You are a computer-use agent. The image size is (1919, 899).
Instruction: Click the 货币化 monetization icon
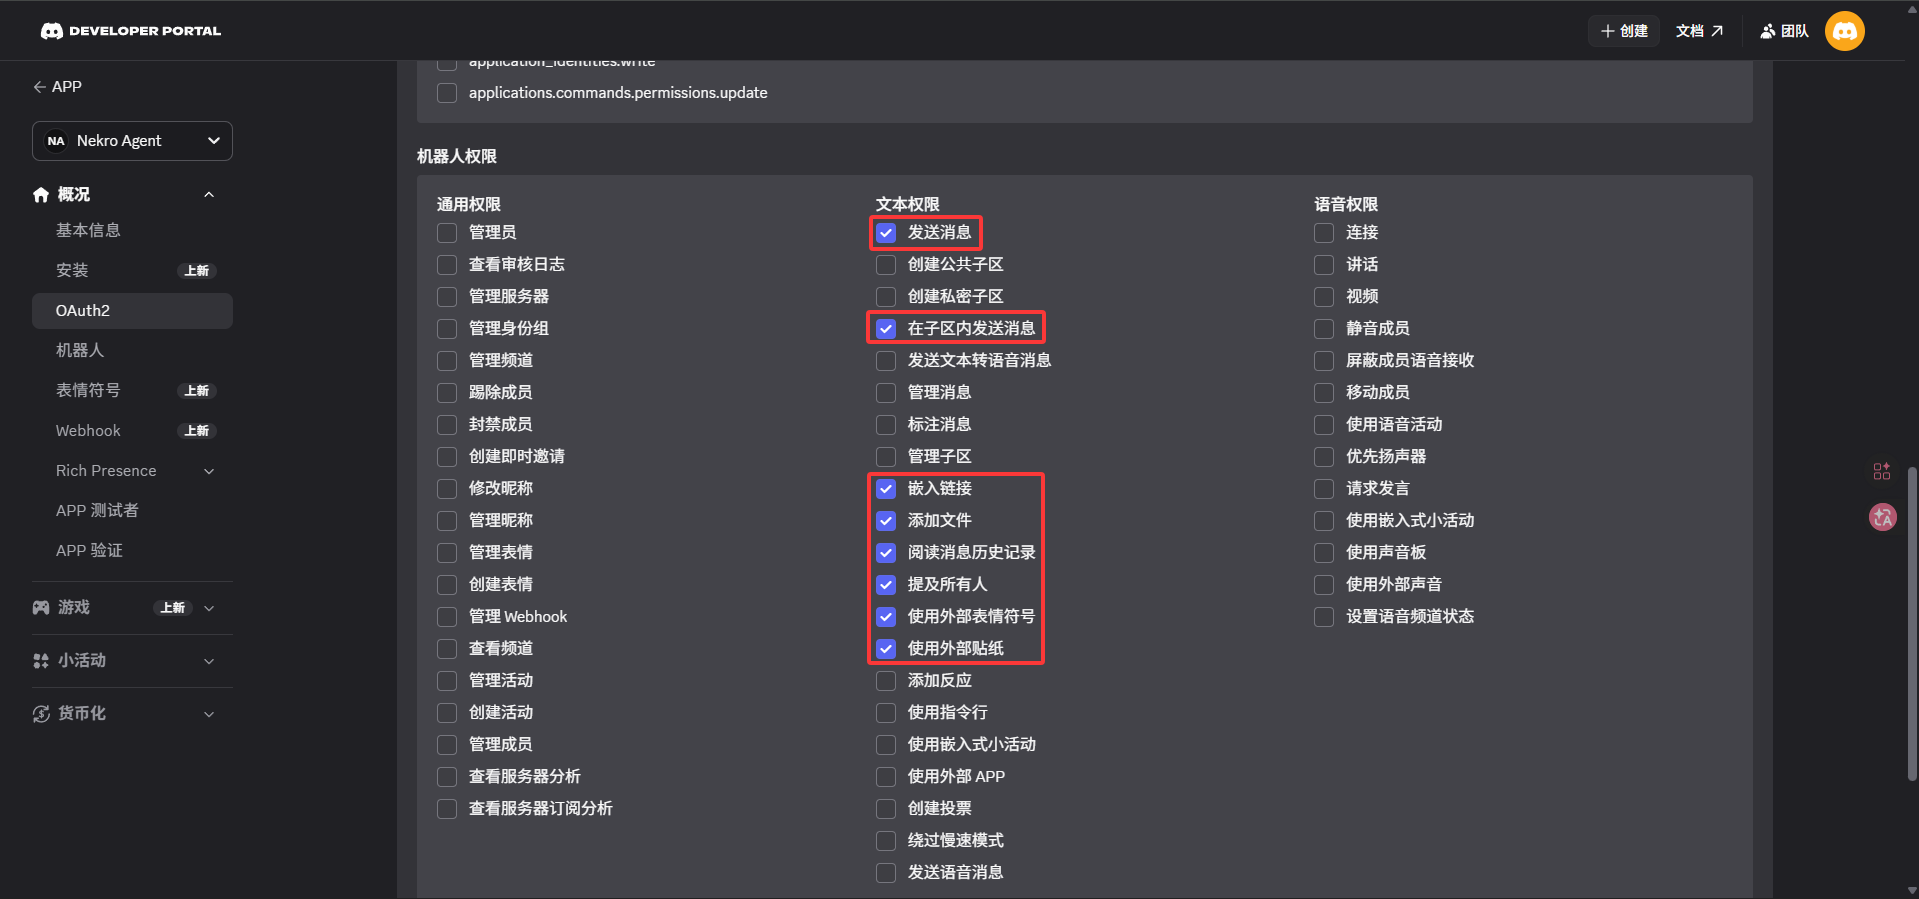[41, 714]
